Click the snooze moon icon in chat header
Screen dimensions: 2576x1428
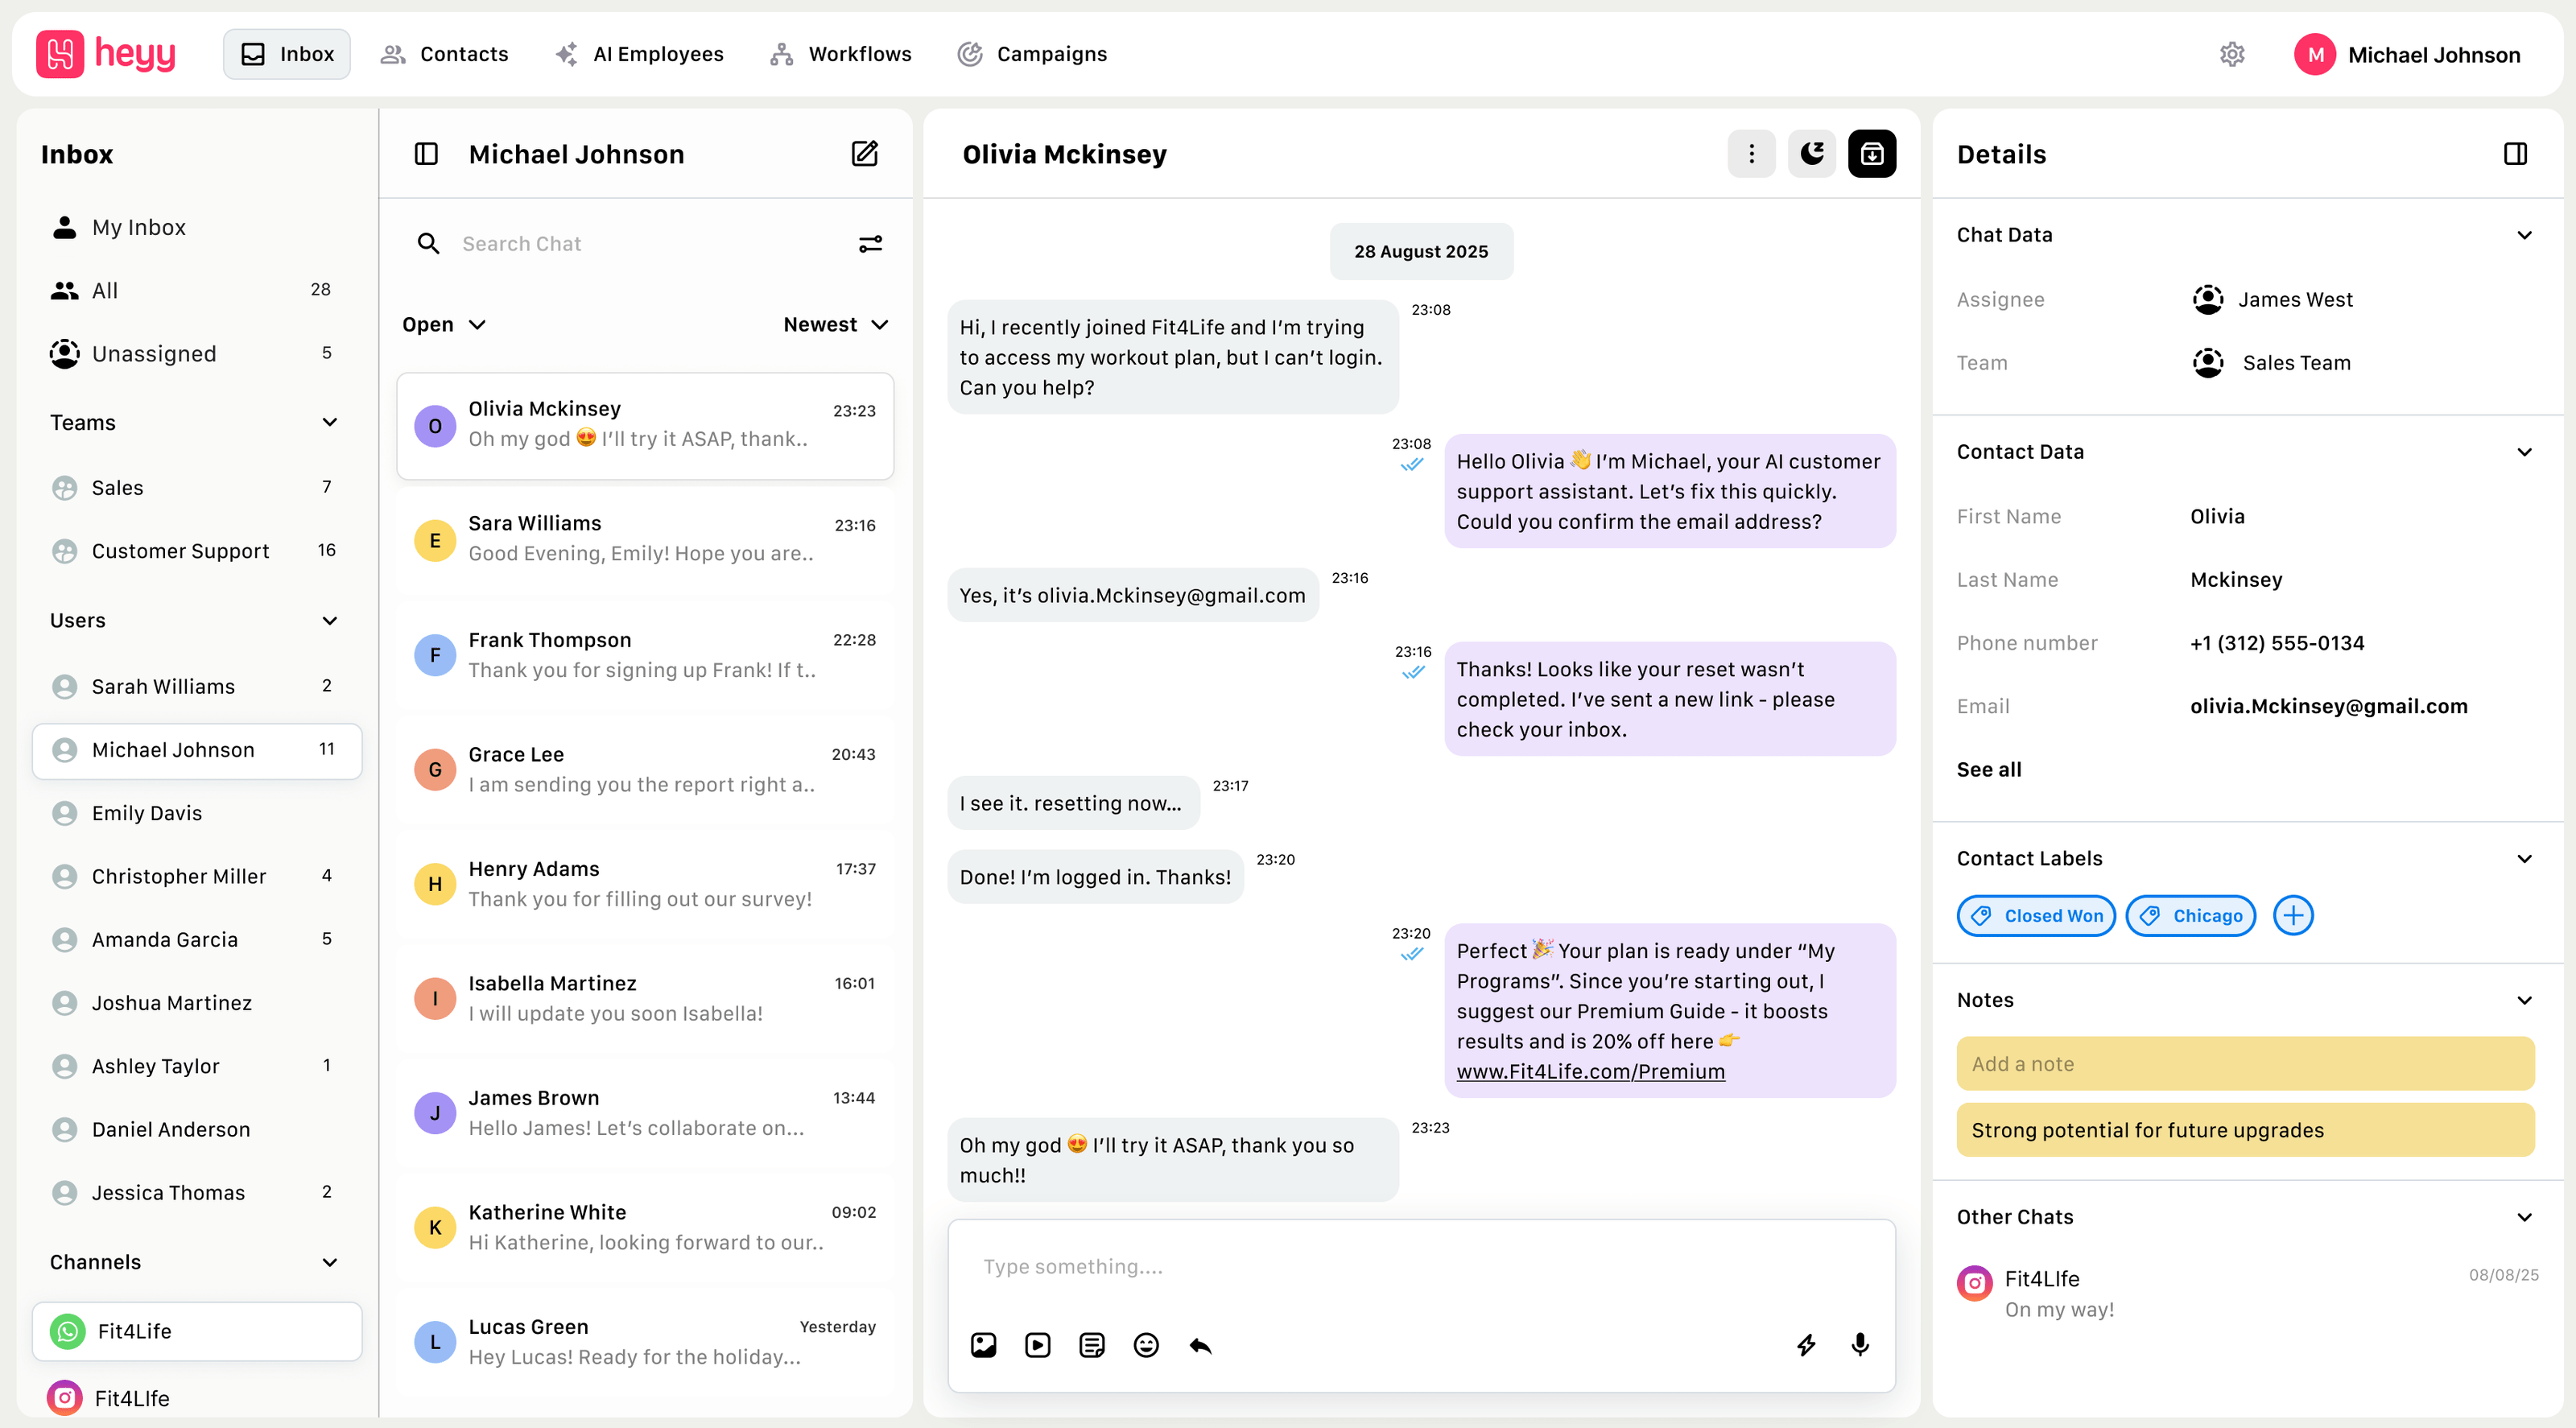[1812, 154]
